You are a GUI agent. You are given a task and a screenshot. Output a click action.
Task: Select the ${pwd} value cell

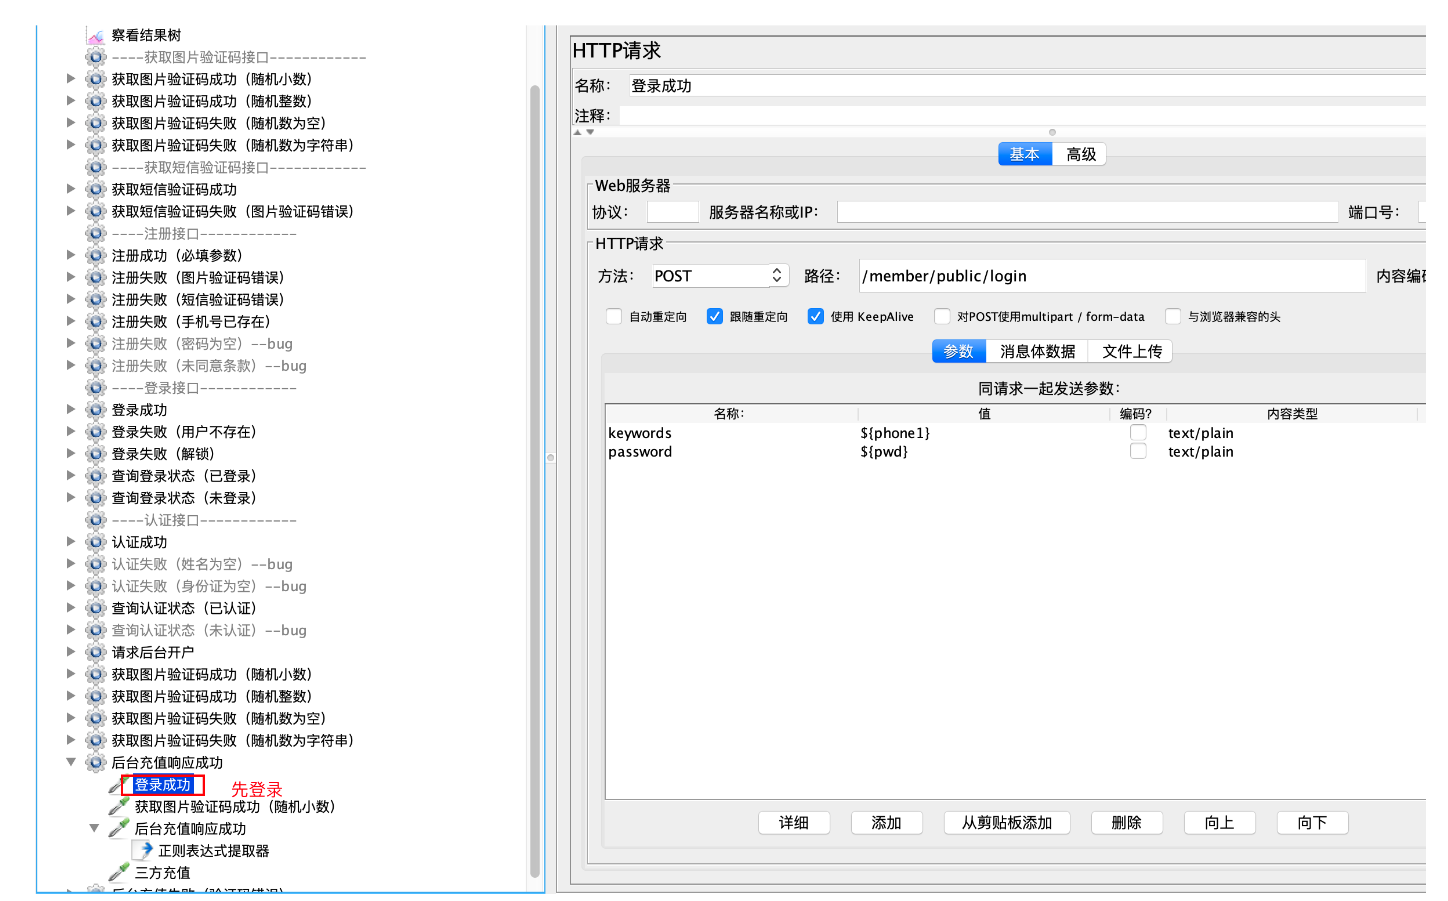click(984, 452)
